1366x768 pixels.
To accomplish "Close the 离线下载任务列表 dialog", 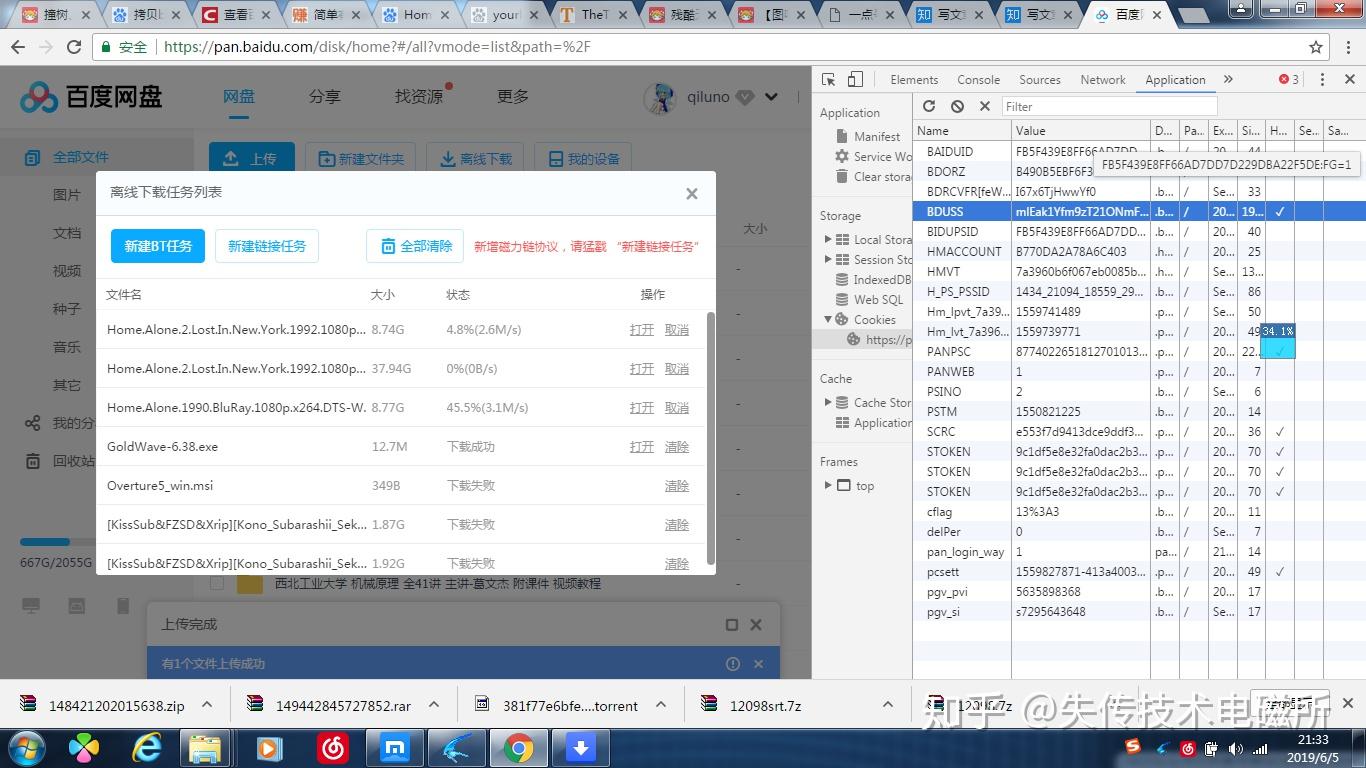I will click(x=692, y=194).
